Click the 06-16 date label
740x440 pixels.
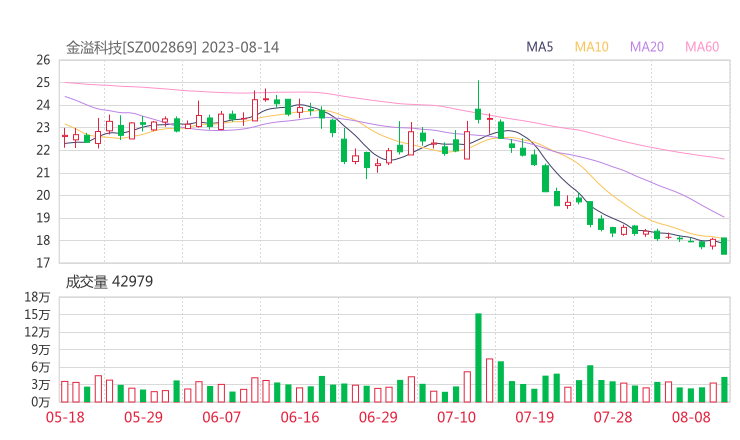(x=300, y=417)
